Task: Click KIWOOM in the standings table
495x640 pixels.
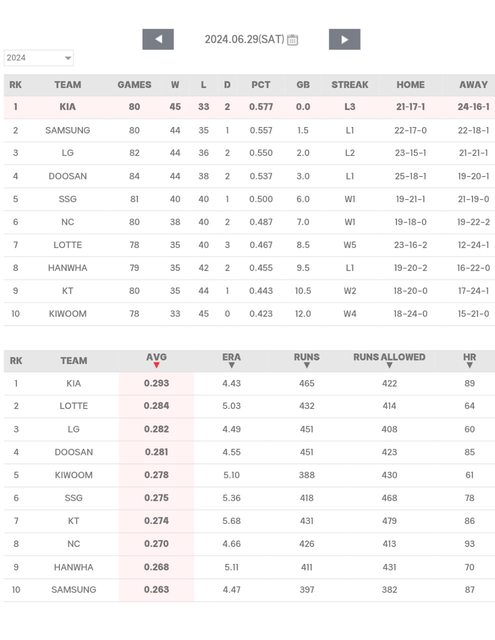Action: (x=68, y=313)
